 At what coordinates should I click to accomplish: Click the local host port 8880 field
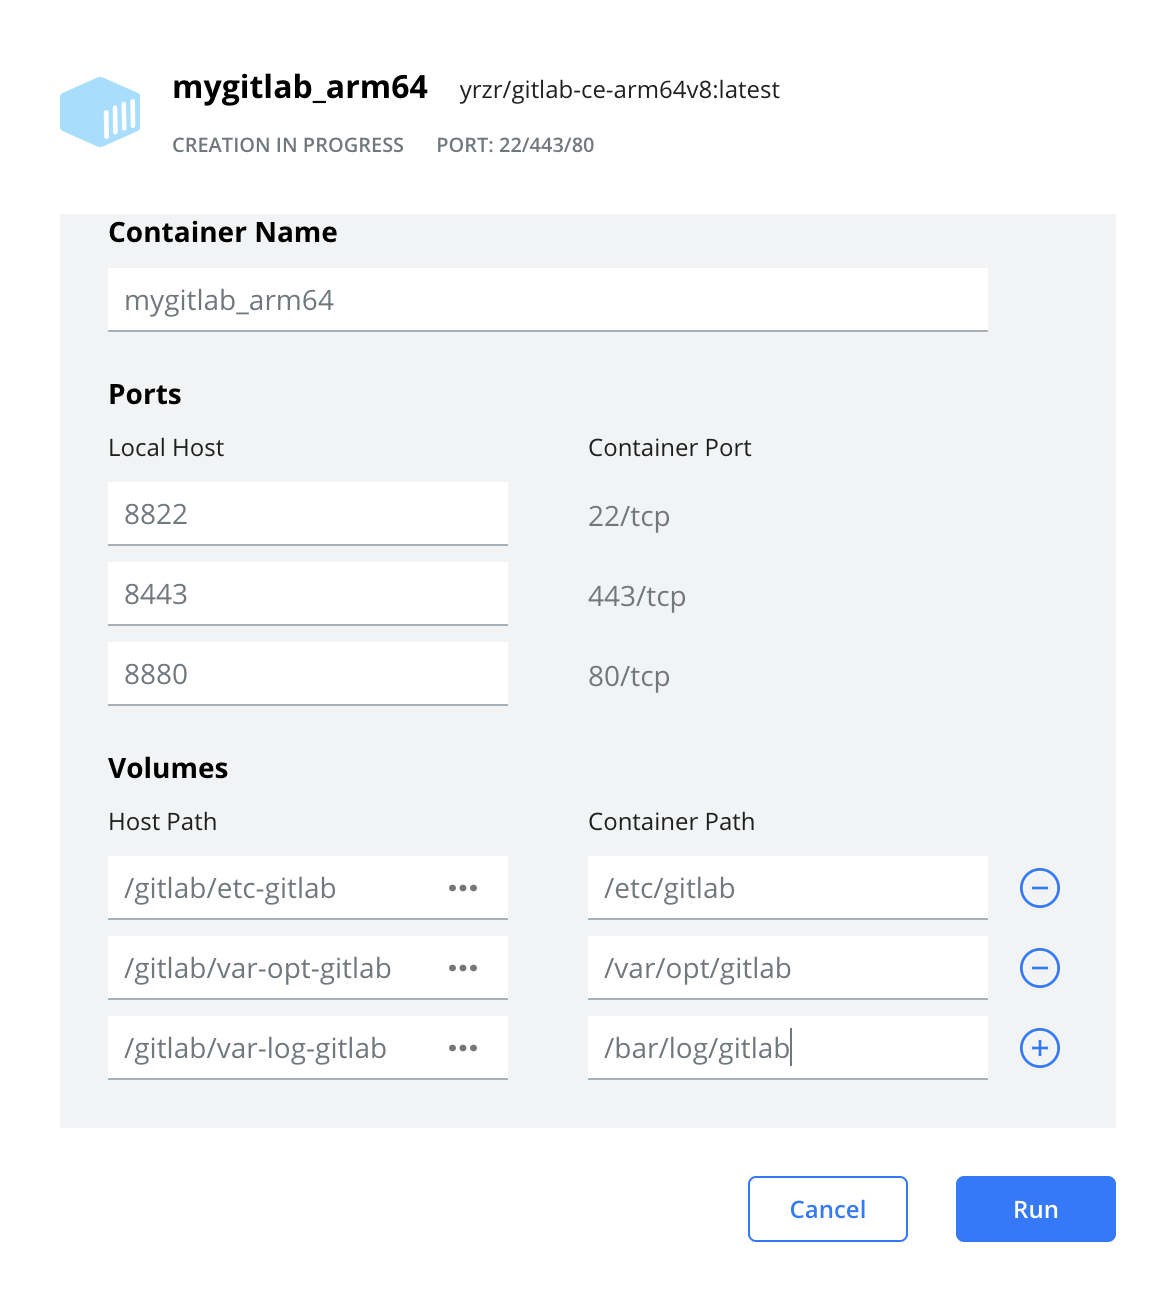click(x=307, y=673)
